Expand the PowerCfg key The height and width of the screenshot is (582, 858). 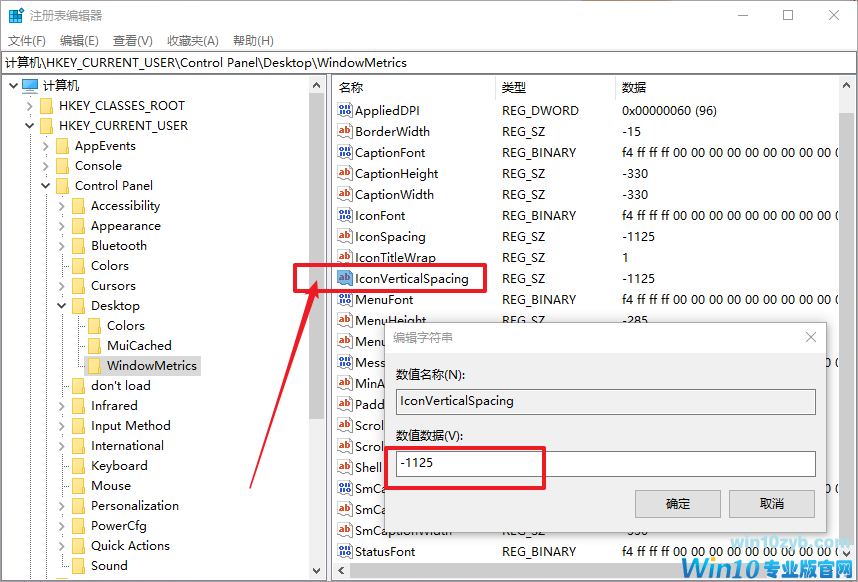pyautogui.click(x=61, y=526)
